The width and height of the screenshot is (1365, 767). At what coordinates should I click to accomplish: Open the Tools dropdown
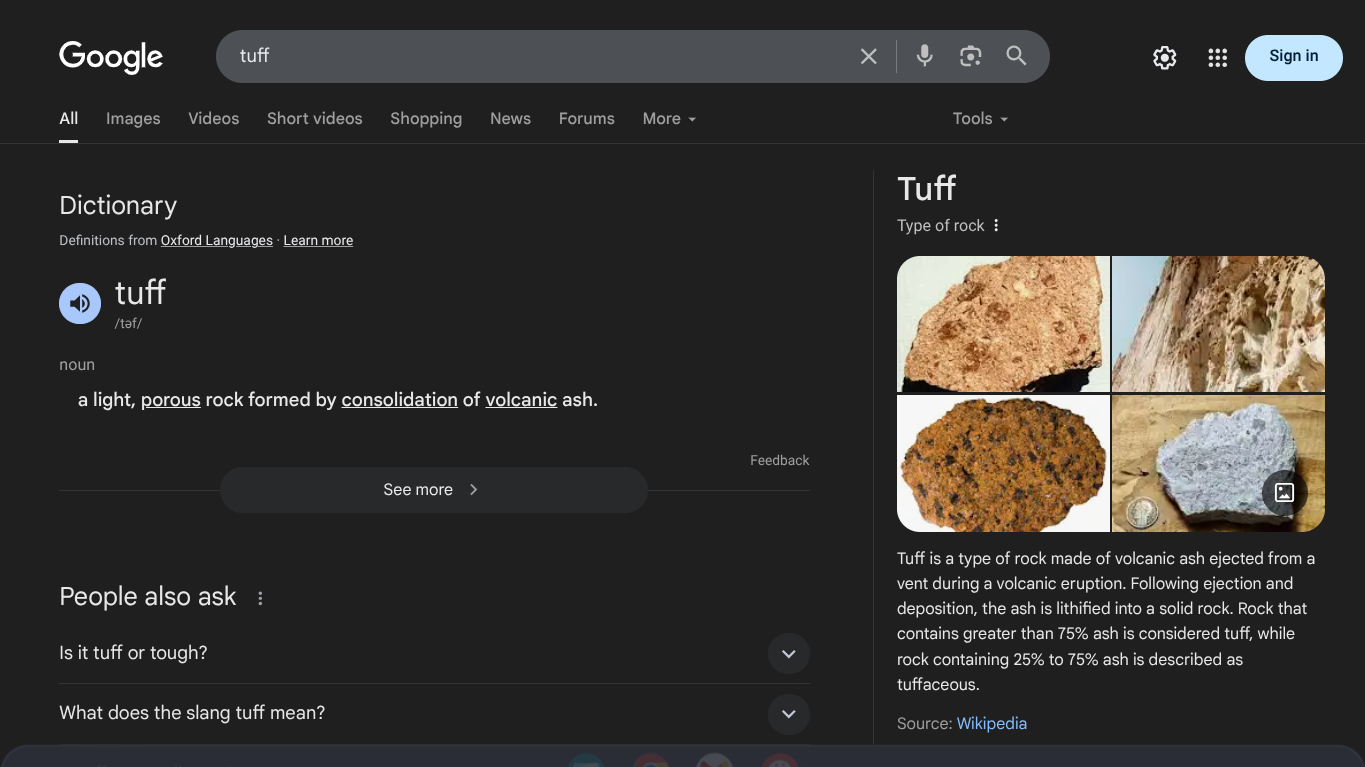pos(980,119)
